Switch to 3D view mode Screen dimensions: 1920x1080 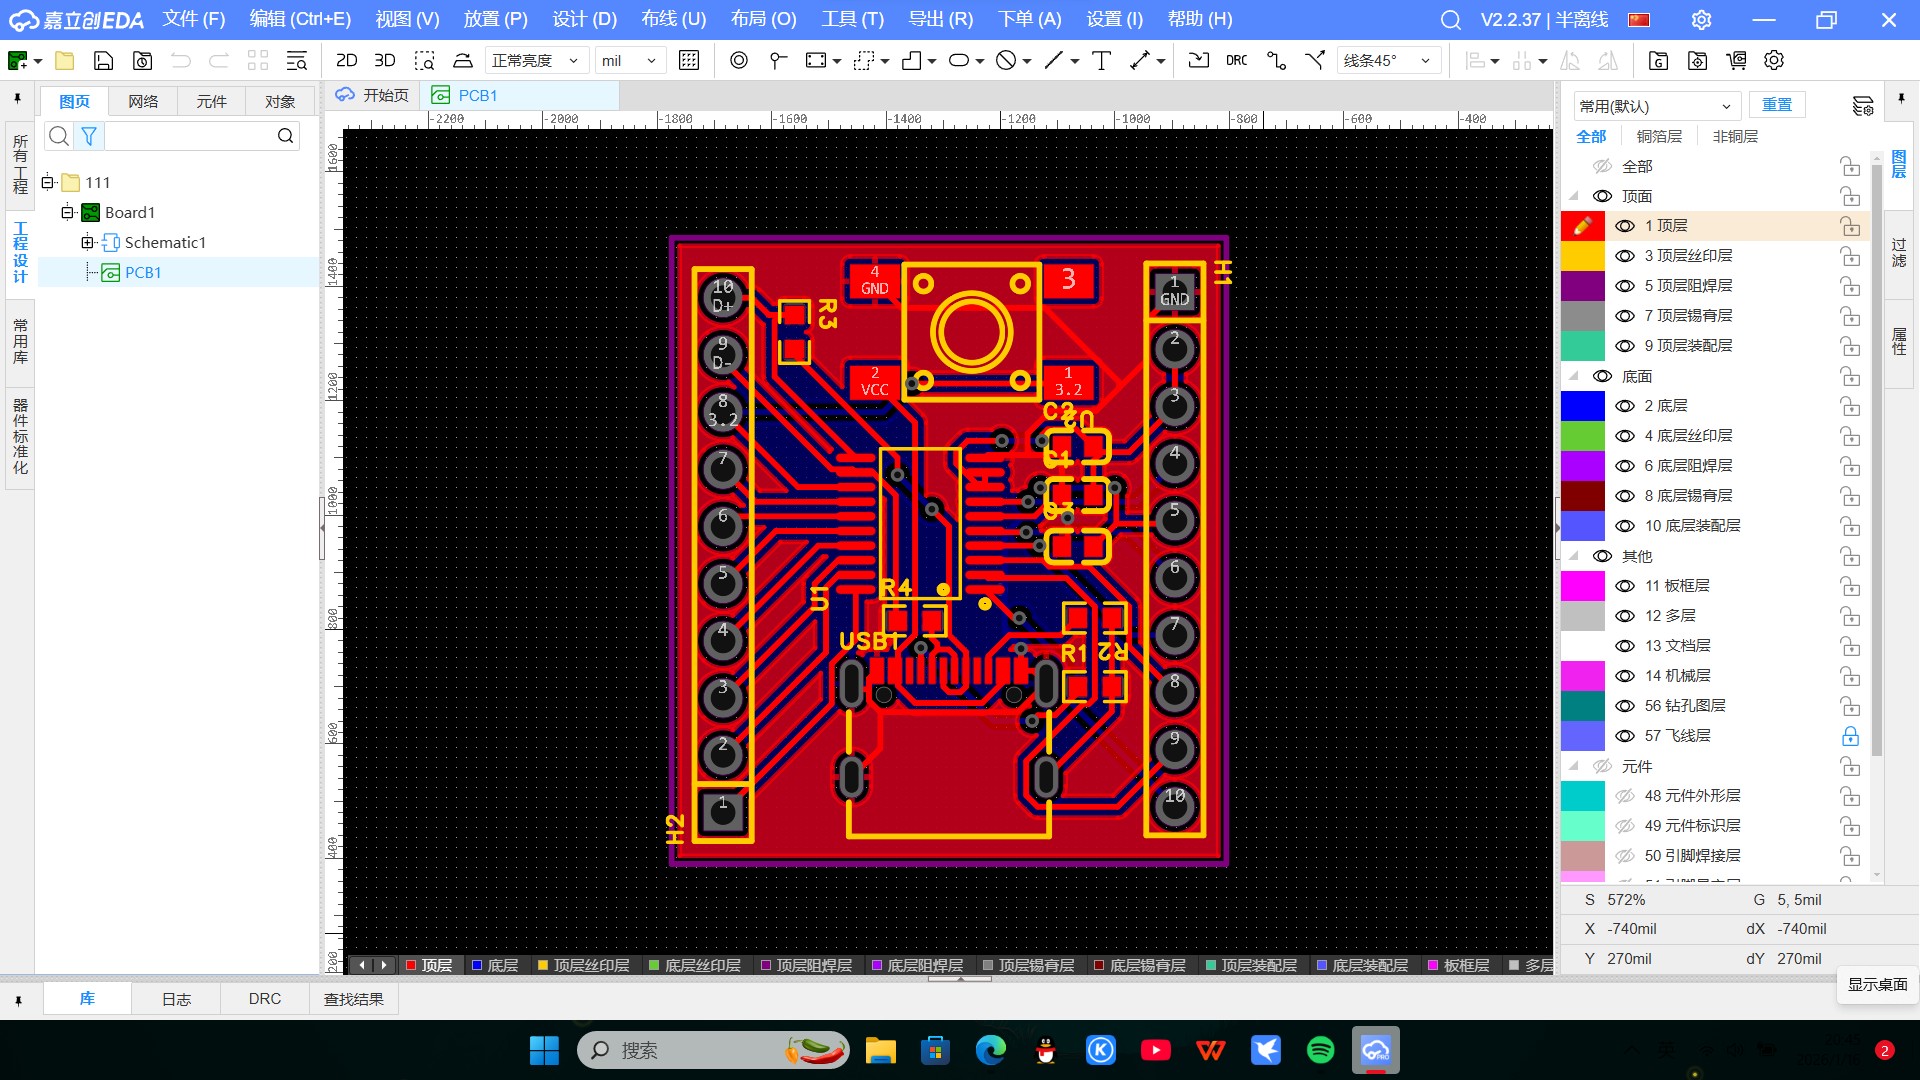(x=384, y=60)
